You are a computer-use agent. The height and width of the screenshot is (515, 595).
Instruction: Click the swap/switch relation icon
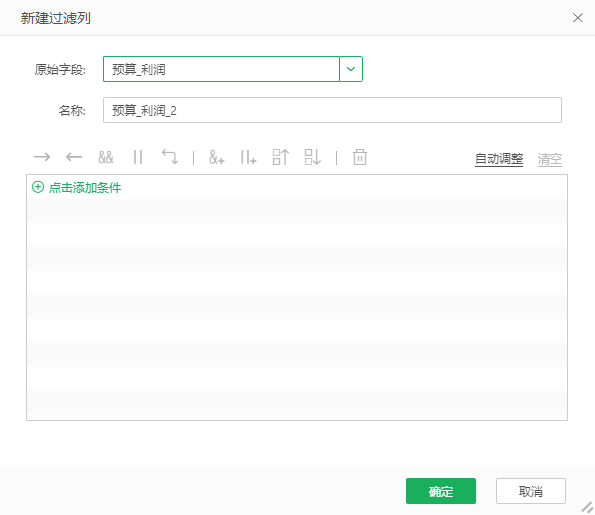click(170, 157)
